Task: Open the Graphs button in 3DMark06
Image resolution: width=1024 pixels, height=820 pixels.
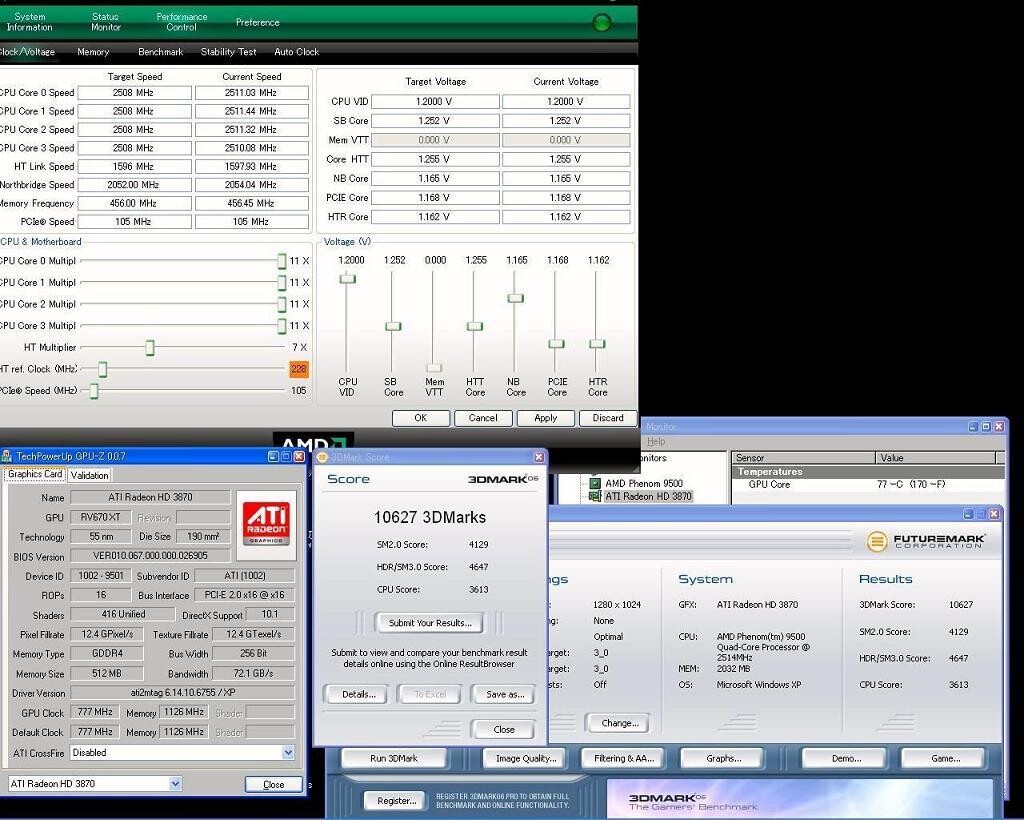Action: click(x=723, y=759)
